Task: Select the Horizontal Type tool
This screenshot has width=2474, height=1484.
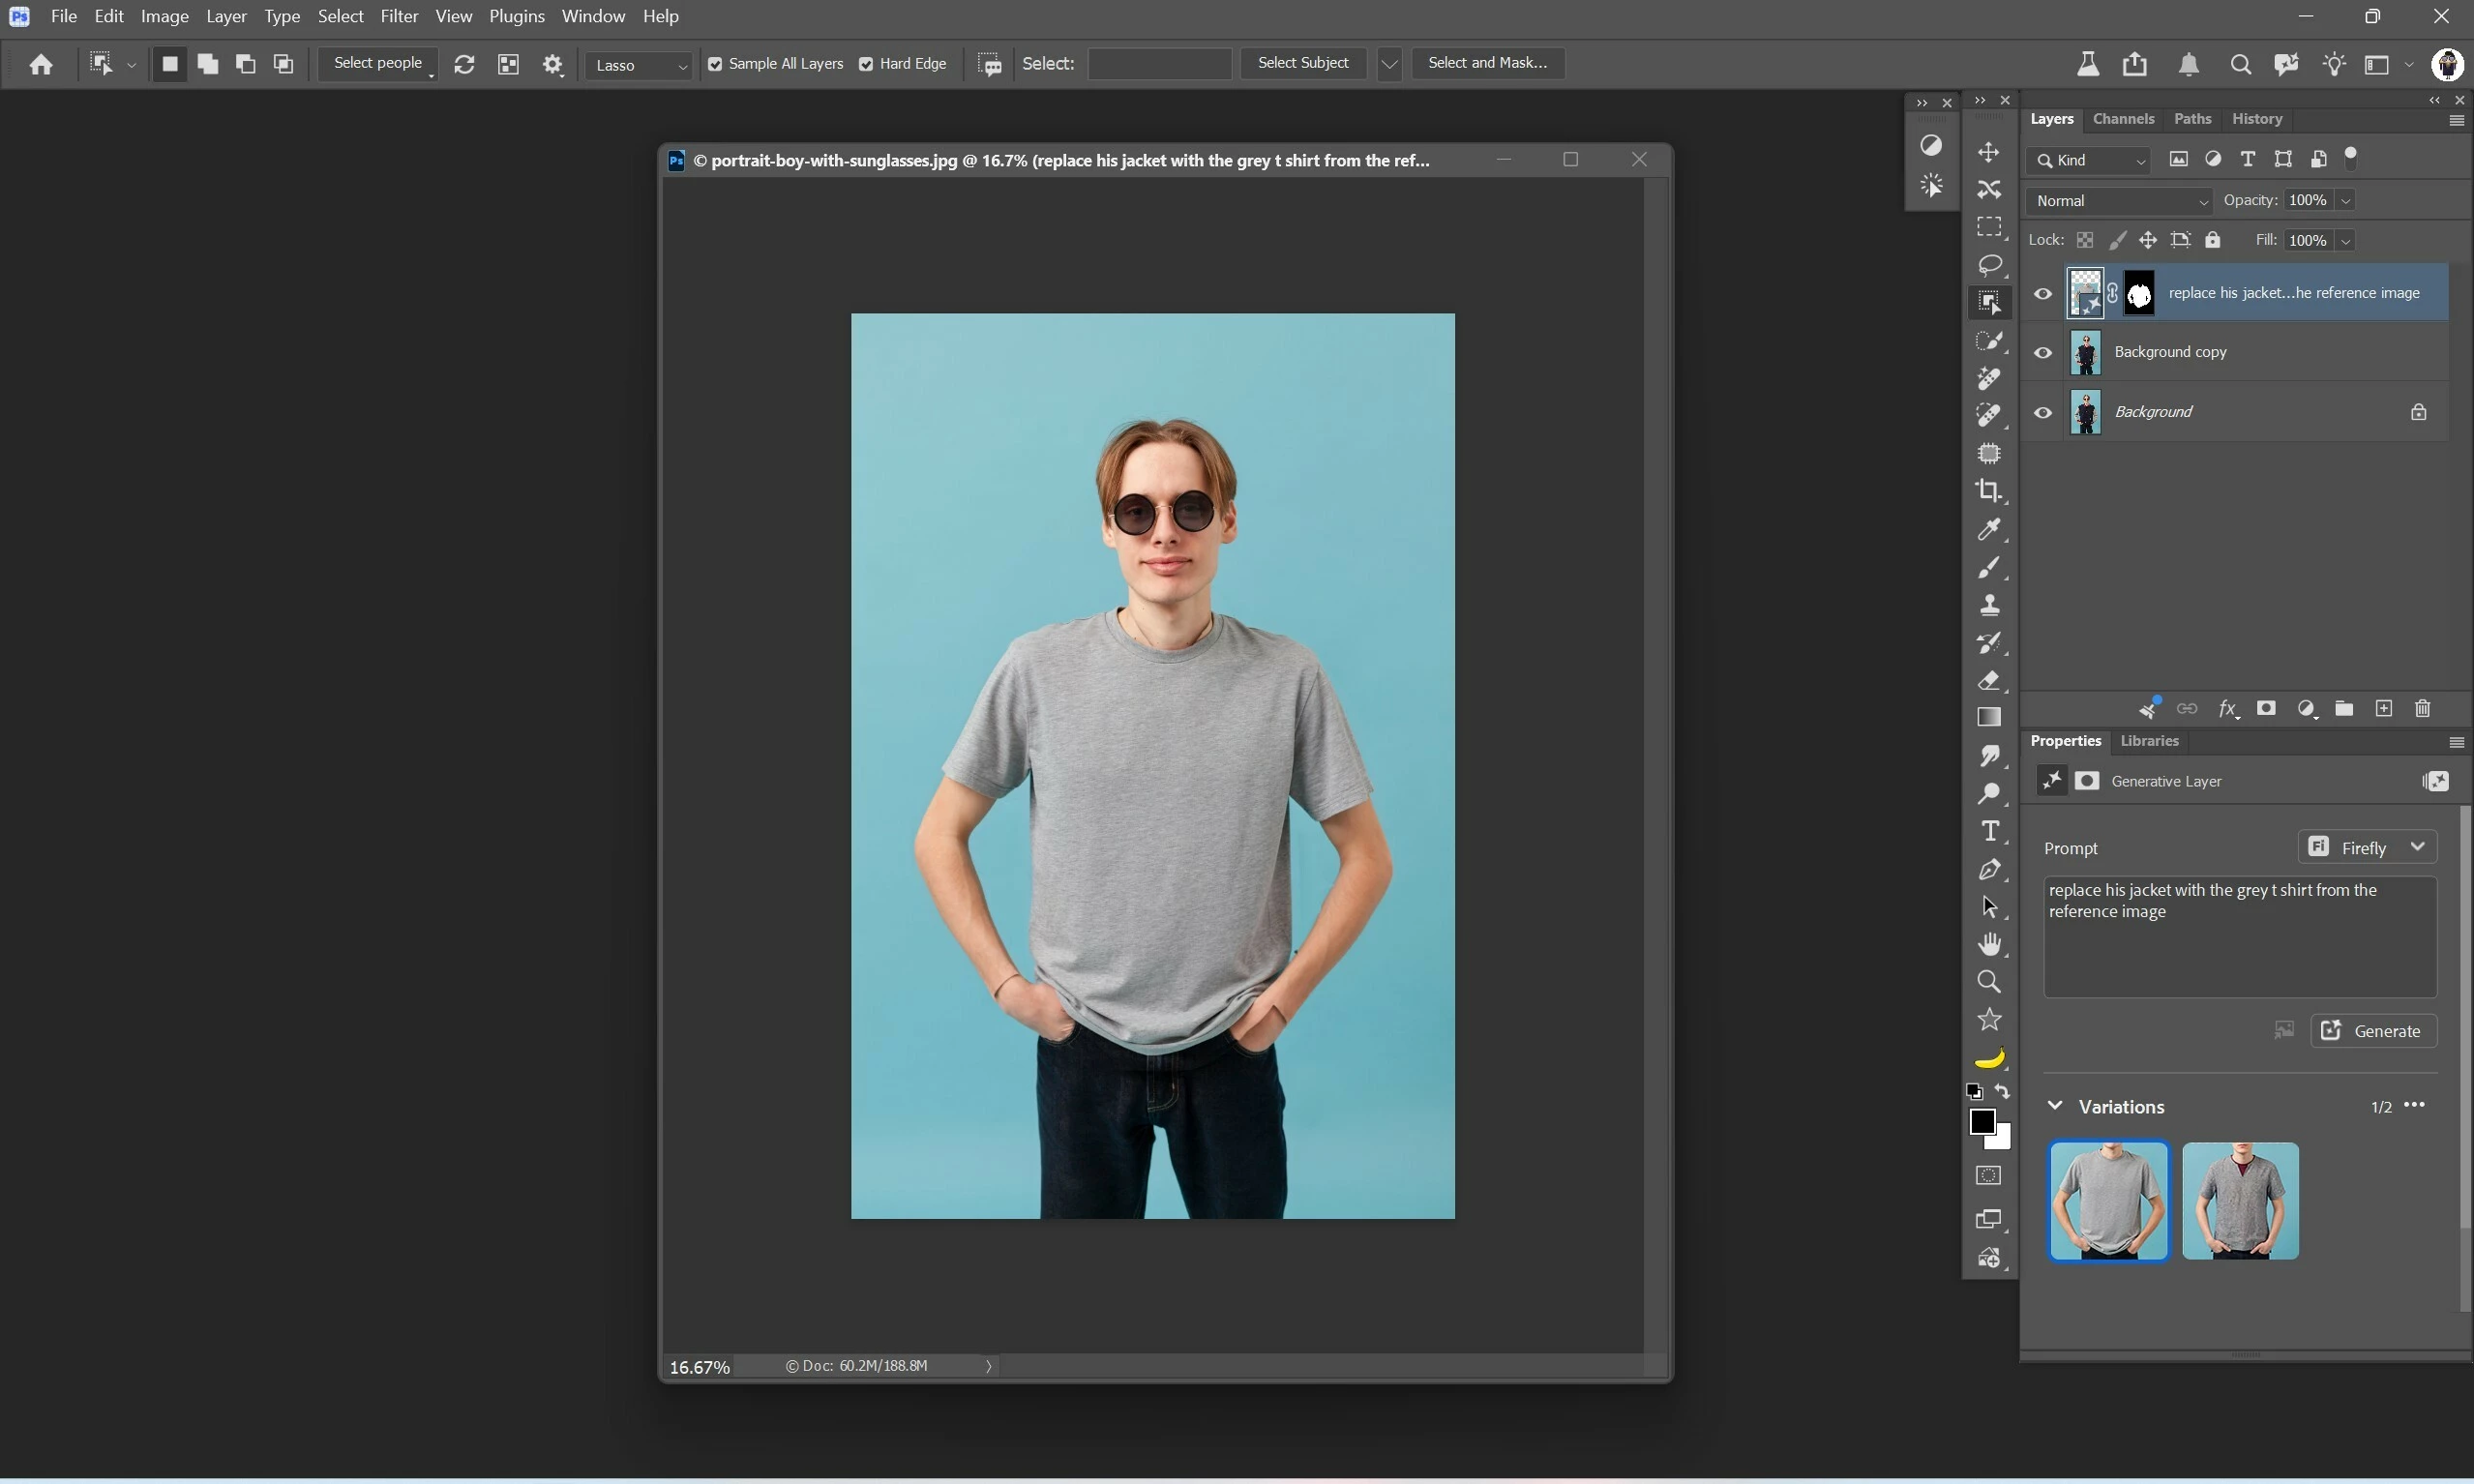Action: [x=1989, y=831]
